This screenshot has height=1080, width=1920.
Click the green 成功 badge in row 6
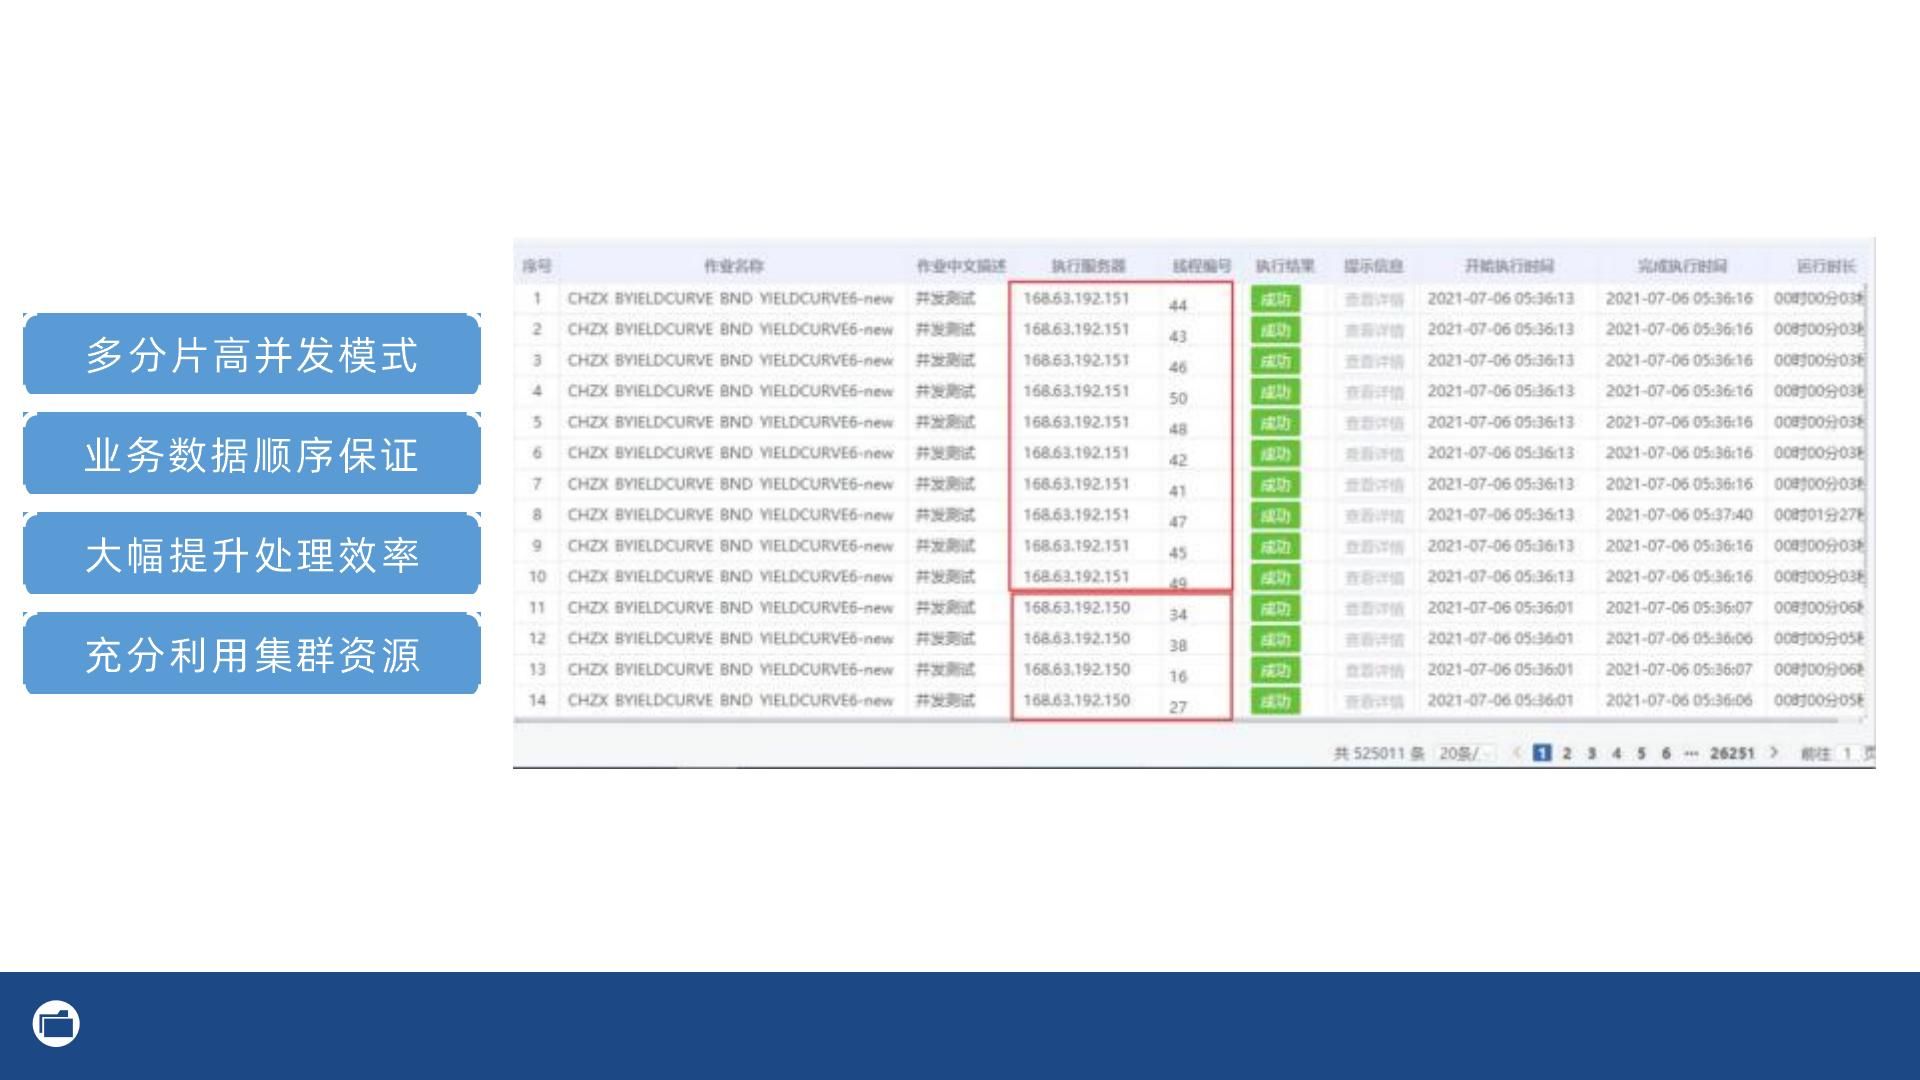click(1275, 454)
